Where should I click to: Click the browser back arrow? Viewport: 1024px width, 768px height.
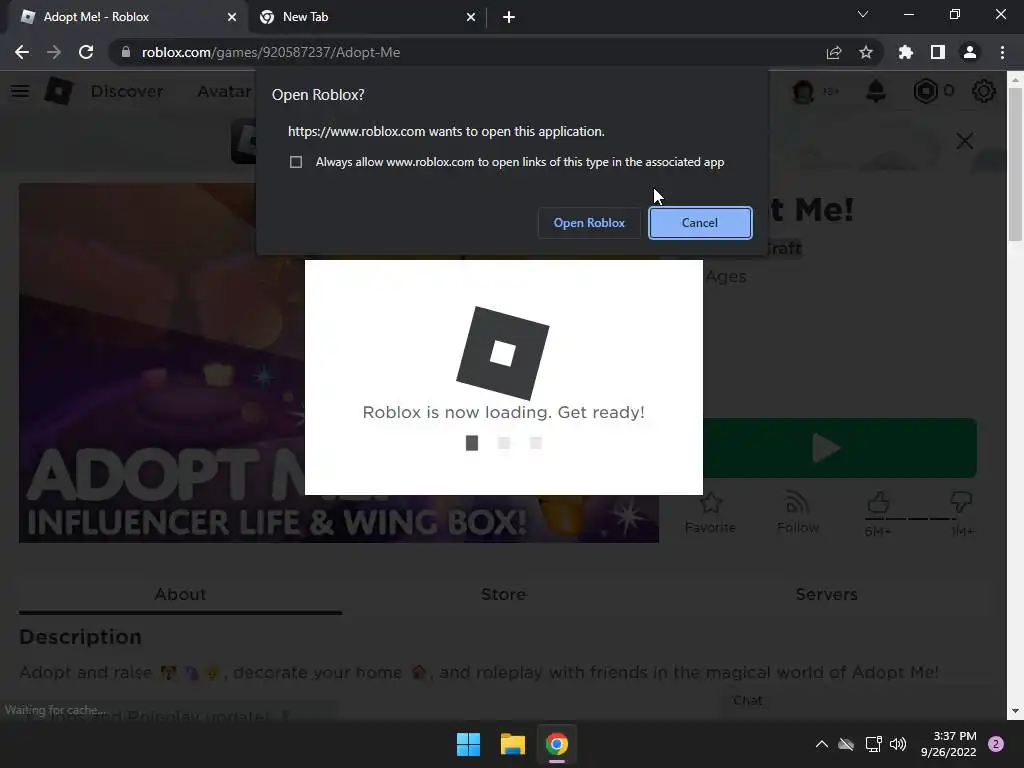point(22,52)
